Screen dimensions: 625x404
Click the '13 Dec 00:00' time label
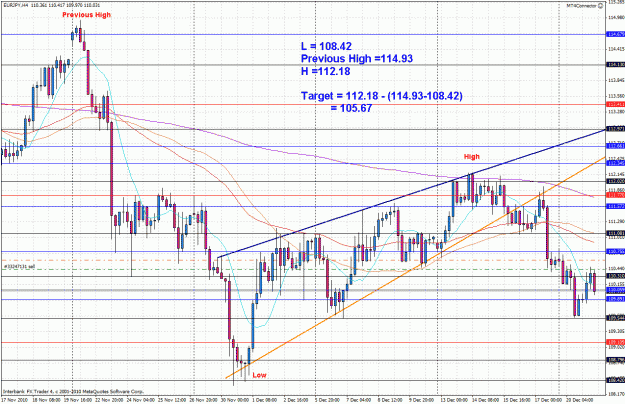(x=454, y=400)
